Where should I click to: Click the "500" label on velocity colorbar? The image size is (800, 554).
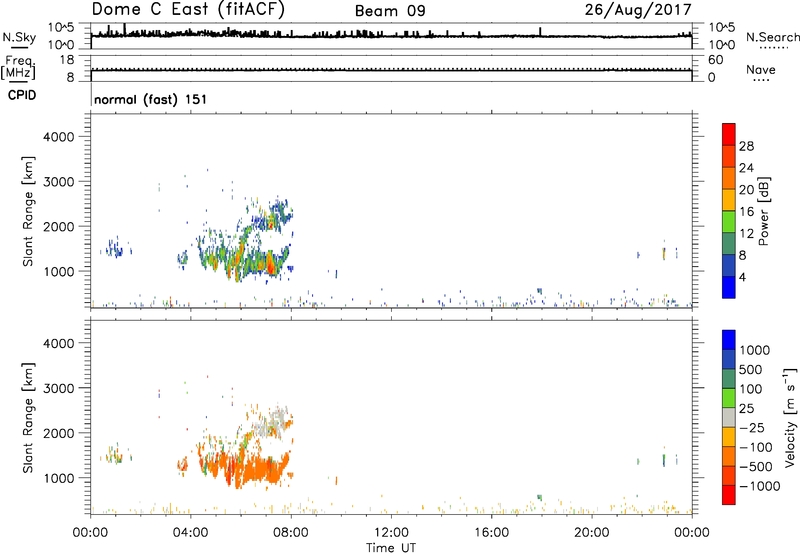tap(750, 369)
